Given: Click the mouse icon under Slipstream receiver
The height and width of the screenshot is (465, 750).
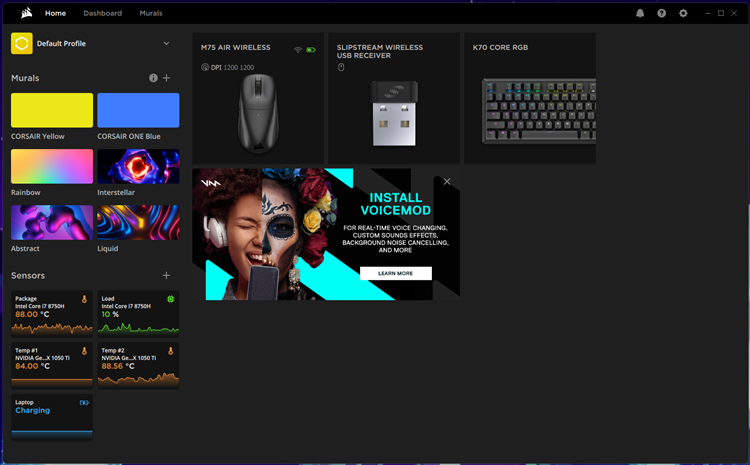Looking at the screenshot, I should tap(341, 67).
